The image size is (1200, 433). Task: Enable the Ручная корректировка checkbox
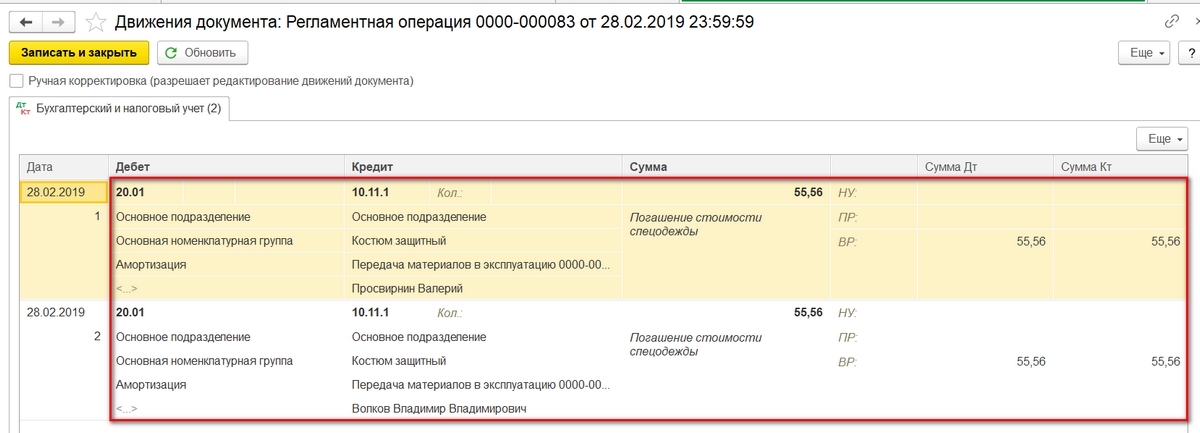(x=16, y=81)
